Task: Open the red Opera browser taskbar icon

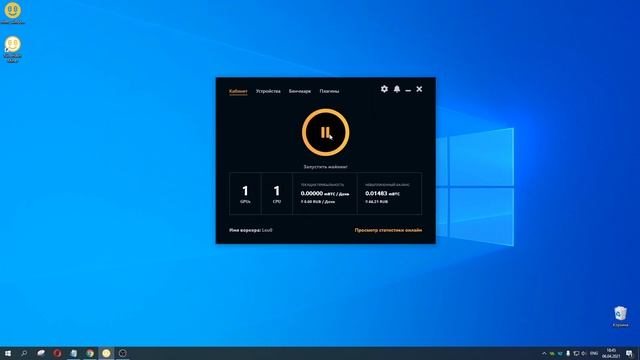Action: (57, 353)
